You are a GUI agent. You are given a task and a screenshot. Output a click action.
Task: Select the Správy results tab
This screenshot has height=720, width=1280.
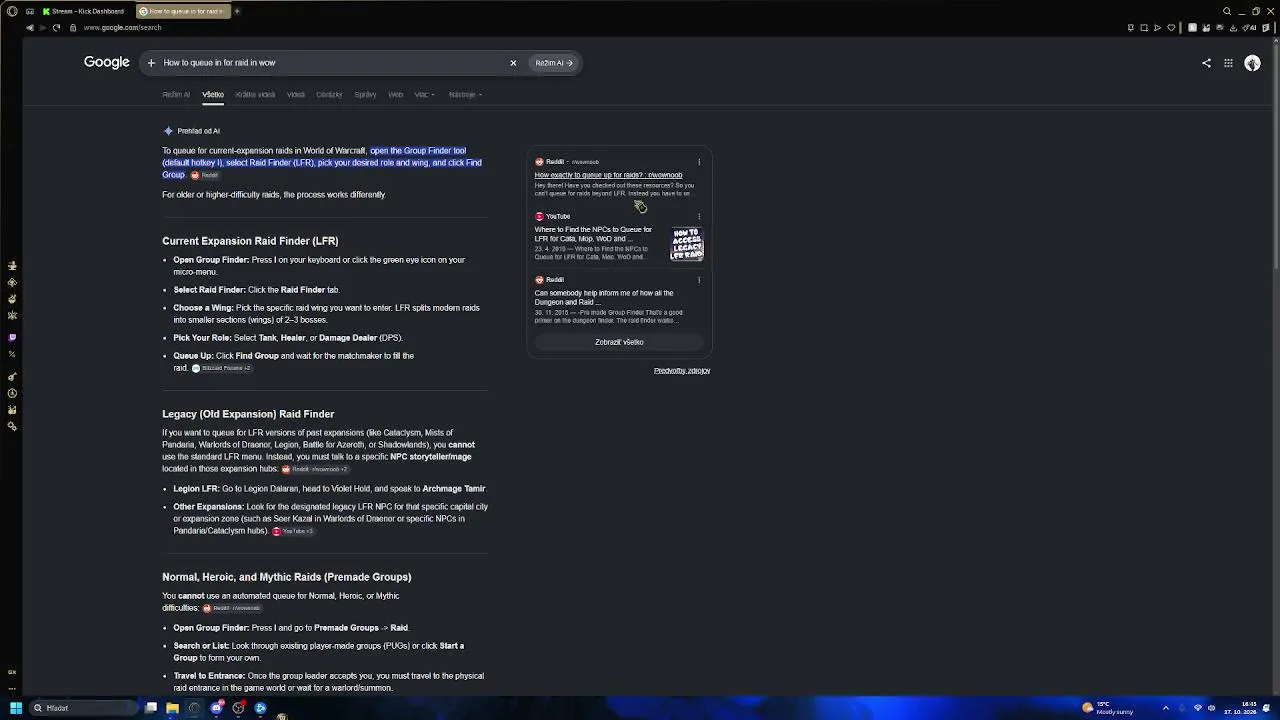pos(365,95)
